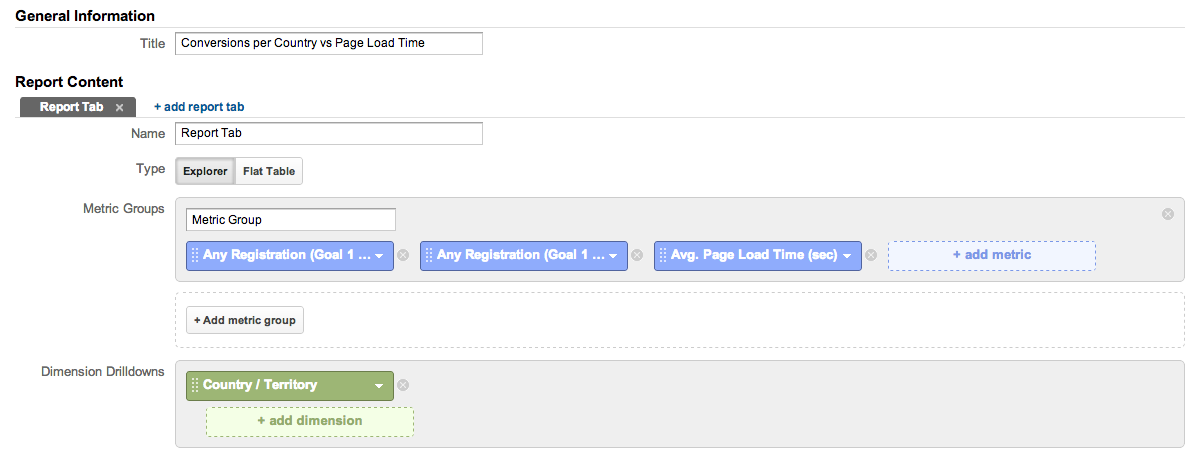The image size is (1197, 460).
Task: Grab drag handle on first Any Registration metric
Action: [195, 255]
